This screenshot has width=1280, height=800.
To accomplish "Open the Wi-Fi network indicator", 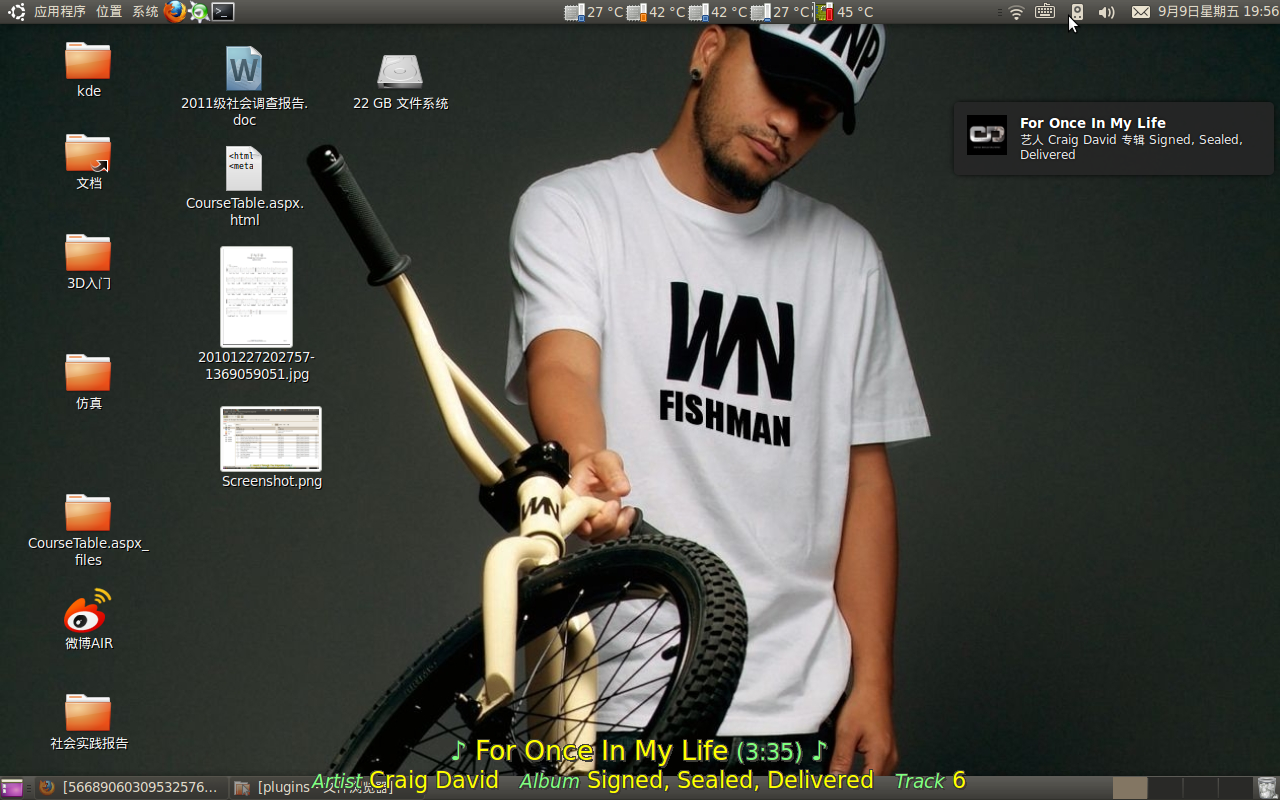I will 1016,12.
